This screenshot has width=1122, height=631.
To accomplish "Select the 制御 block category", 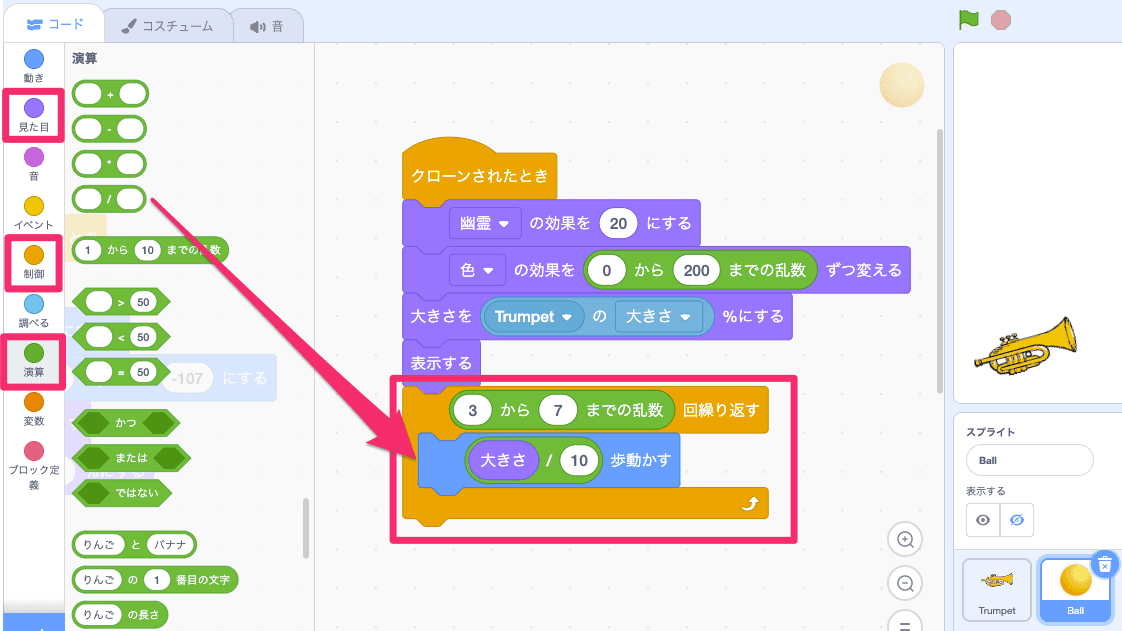I will (x=34, y=263).
